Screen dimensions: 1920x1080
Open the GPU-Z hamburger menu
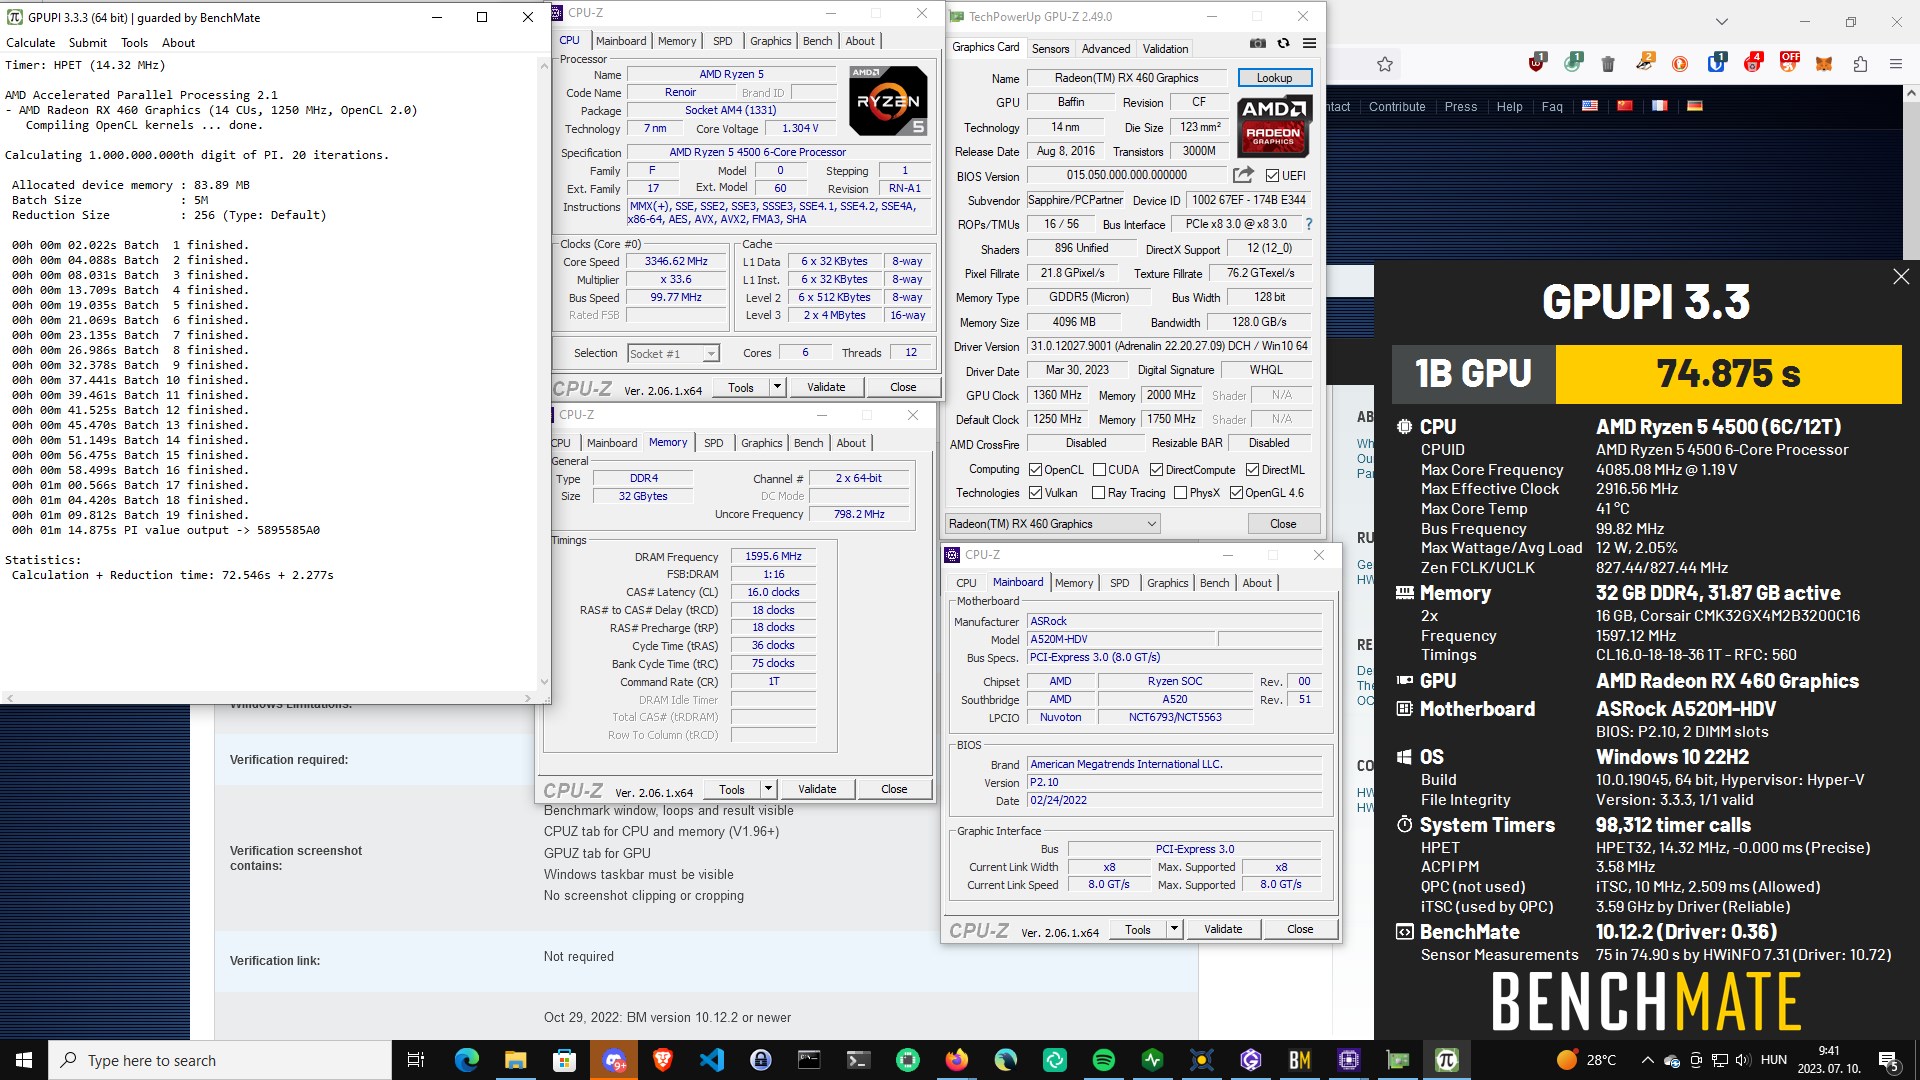click(1309, 43)
